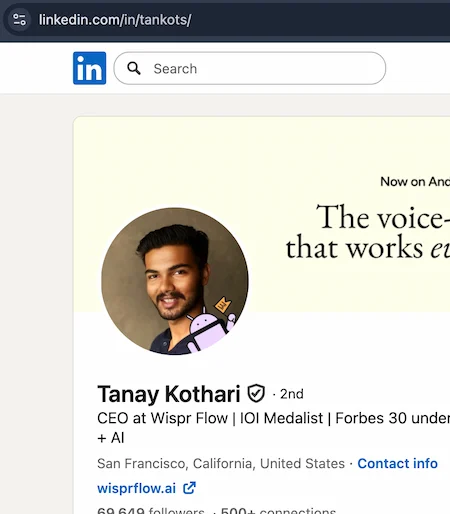This screenshot has height=514, width=450.
Task: Click the 2nd degree connection label
Action: [x=292, y=394]
